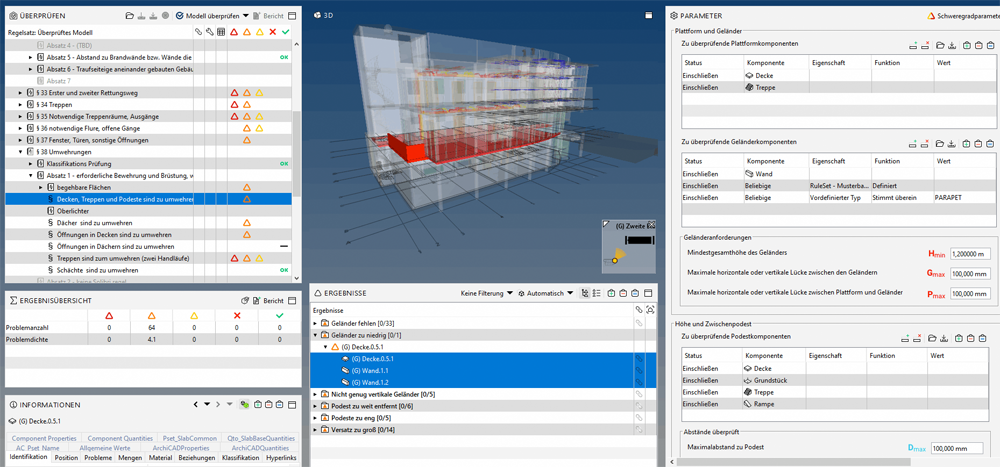Open the Keine Filterung dropdown in Ergebnisse
The image size is (1000, 467).
(486, 293)
